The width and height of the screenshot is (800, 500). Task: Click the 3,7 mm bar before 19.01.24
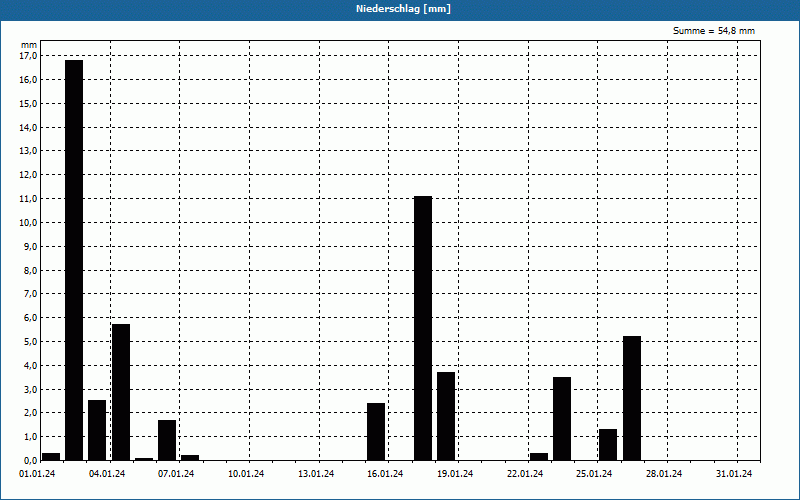point(446,416)
